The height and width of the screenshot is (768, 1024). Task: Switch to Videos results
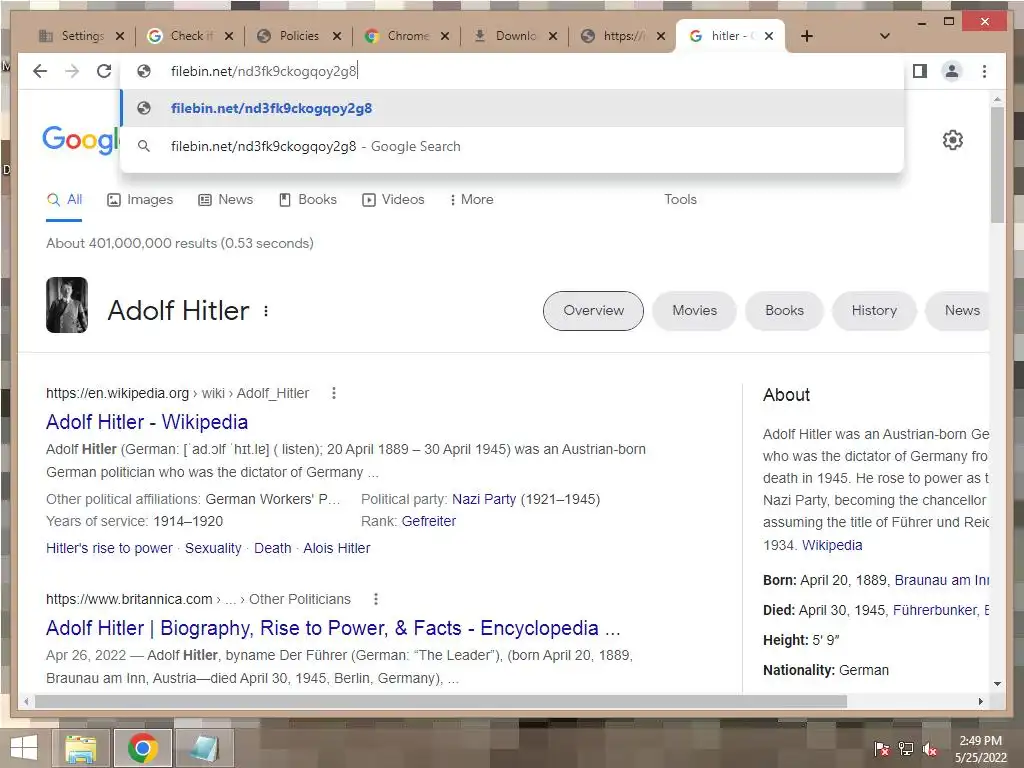click(393, 200)
